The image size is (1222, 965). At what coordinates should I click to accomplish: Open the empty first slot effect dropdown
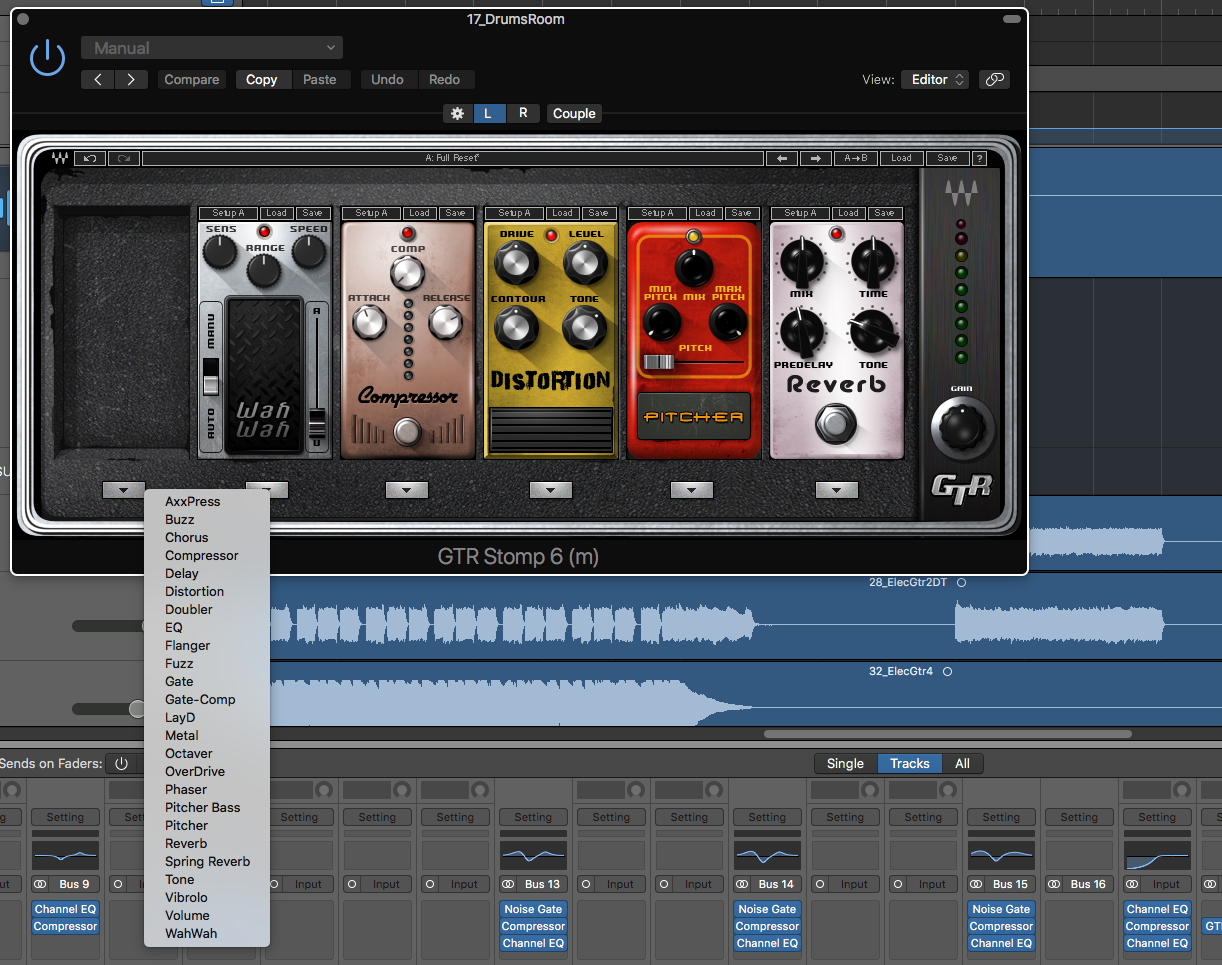pos(123,490)
